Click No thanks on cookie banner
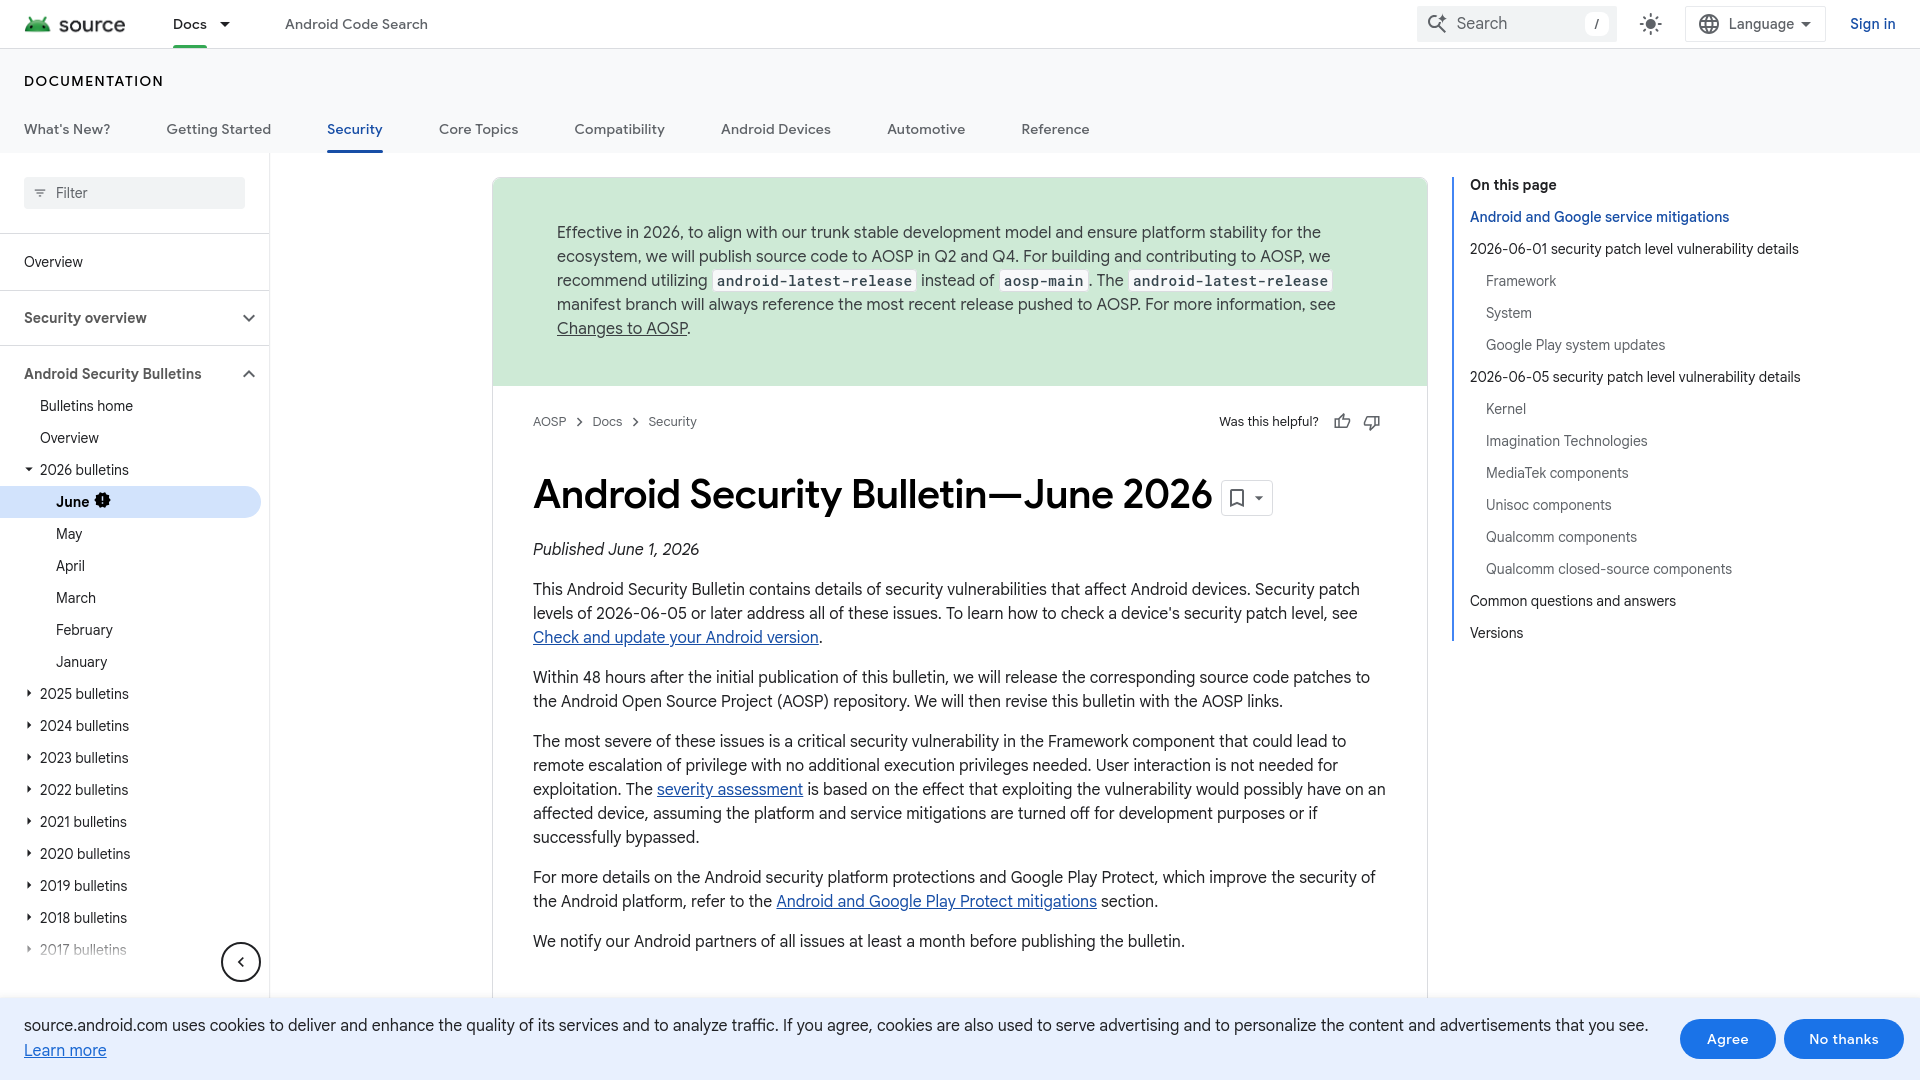1920x1080 pixels. [x=1843, y=1039]
